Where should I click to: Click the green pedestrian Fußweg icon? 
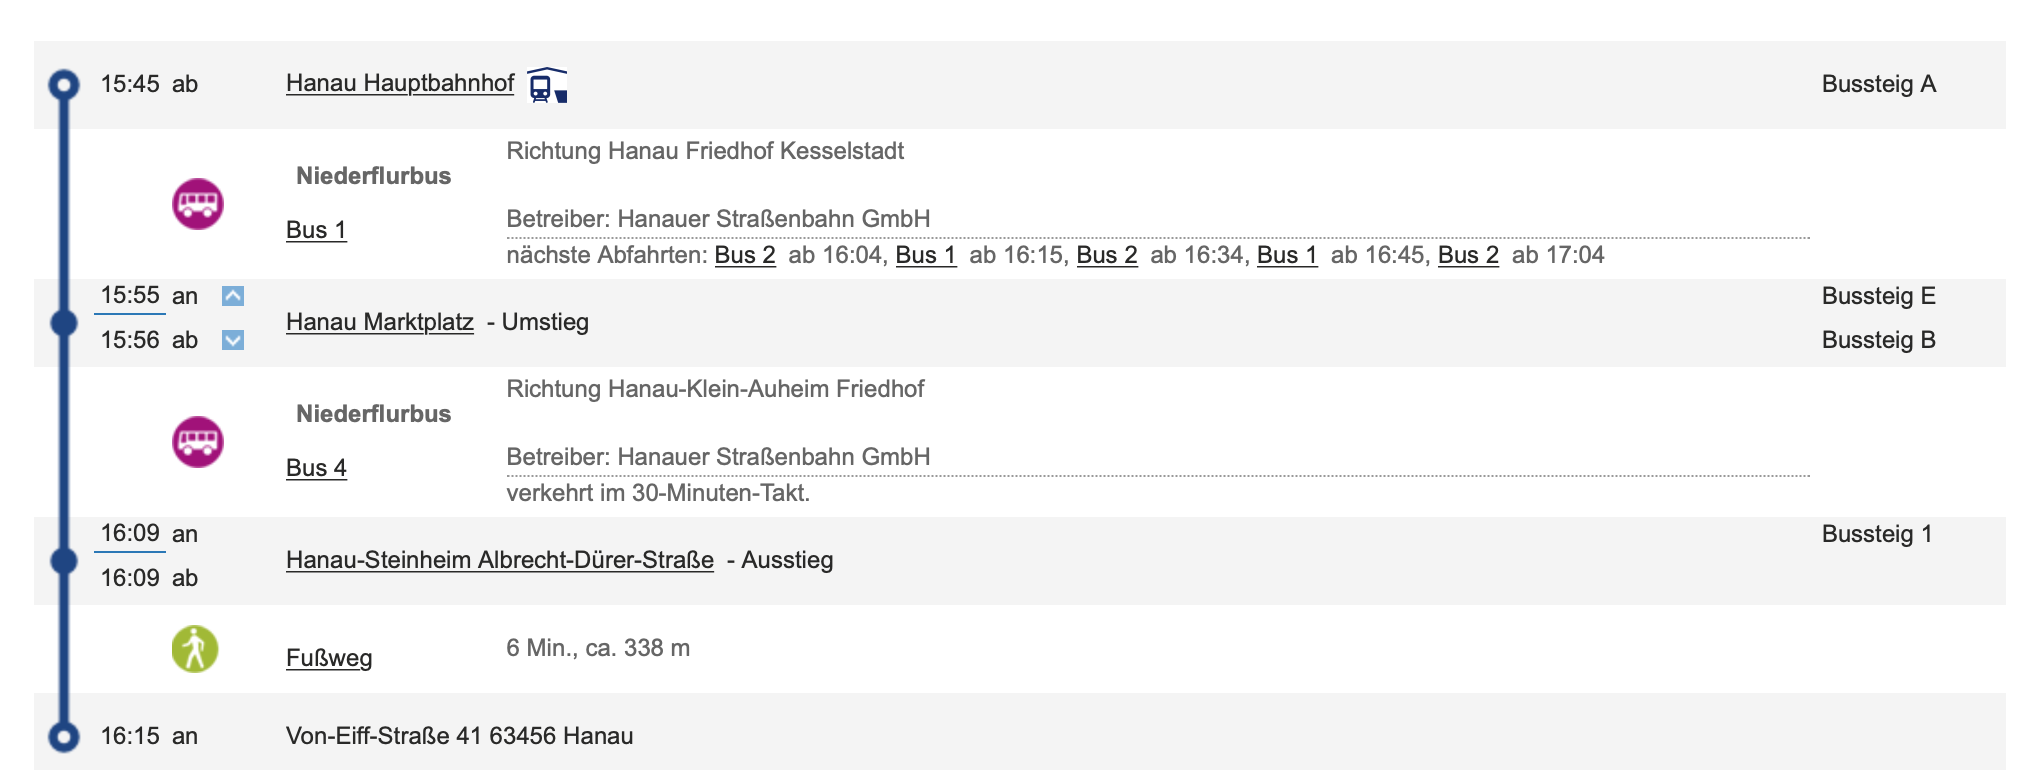click(x=195, y=649)
